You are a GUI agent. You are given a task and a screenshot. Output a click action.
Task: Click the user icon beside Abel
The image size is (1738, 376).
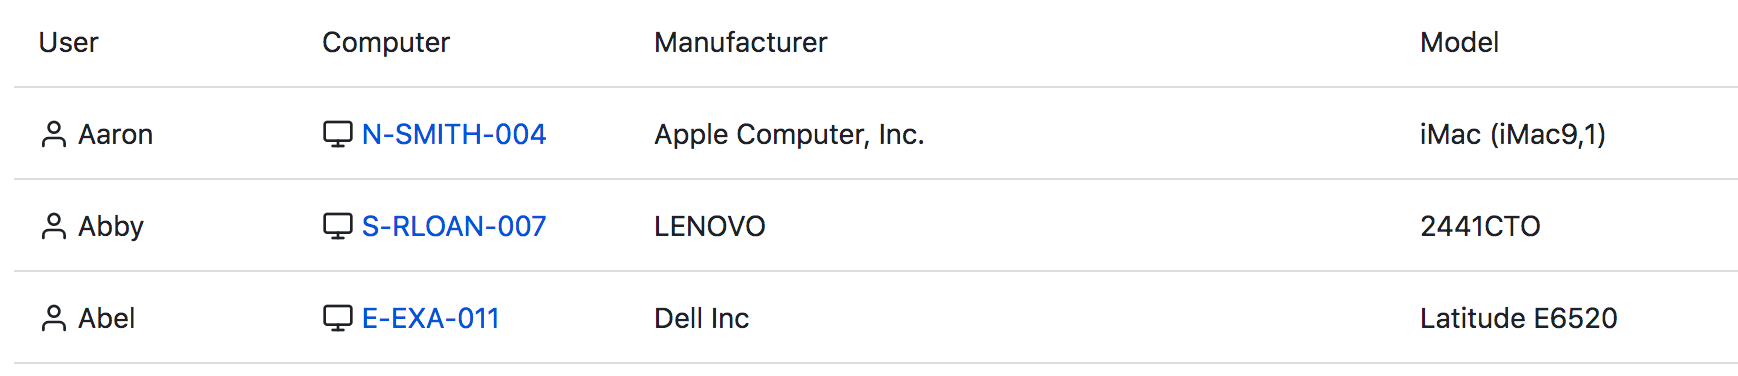coord(53,318)
